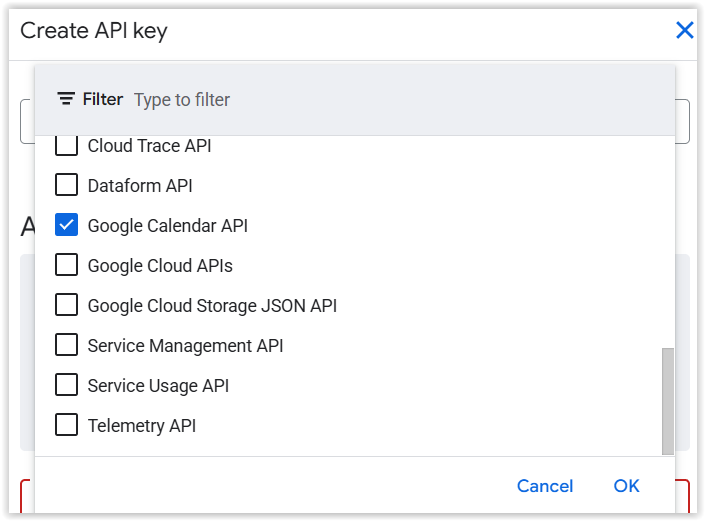Image resolution: width=705 pixels, height=521 pixels.
Task: Cancel the API selection
Action: coord(545,486)
